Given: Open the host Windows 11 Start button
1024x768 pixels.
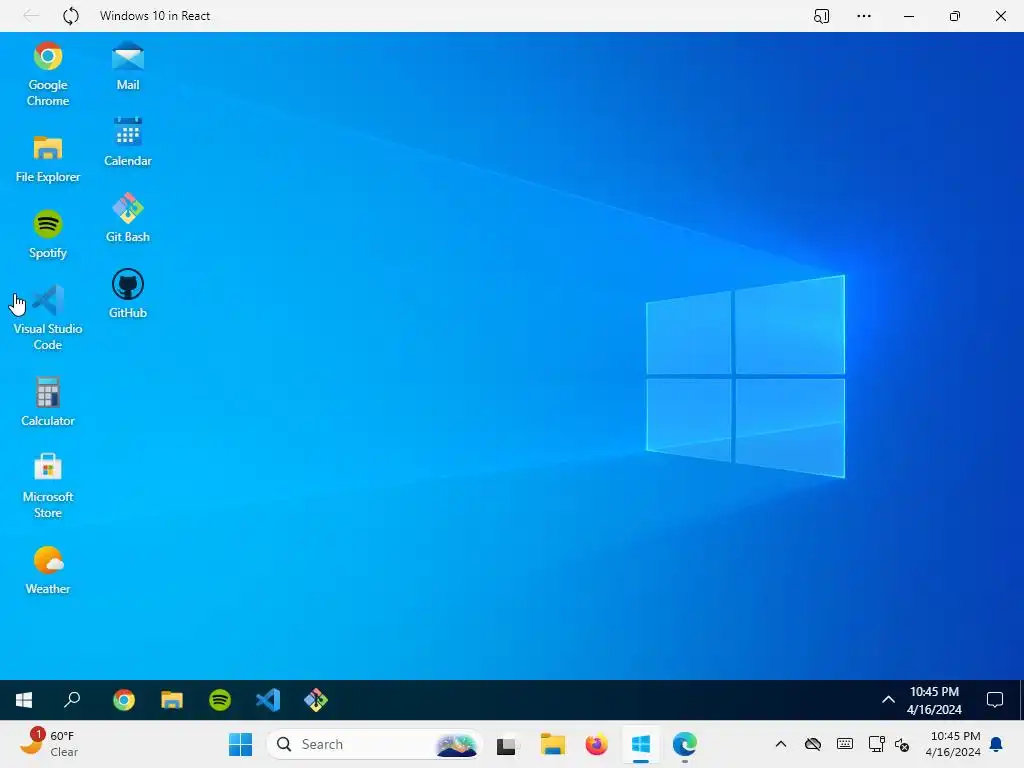Looking at the screenshot, I should [240, 744].
